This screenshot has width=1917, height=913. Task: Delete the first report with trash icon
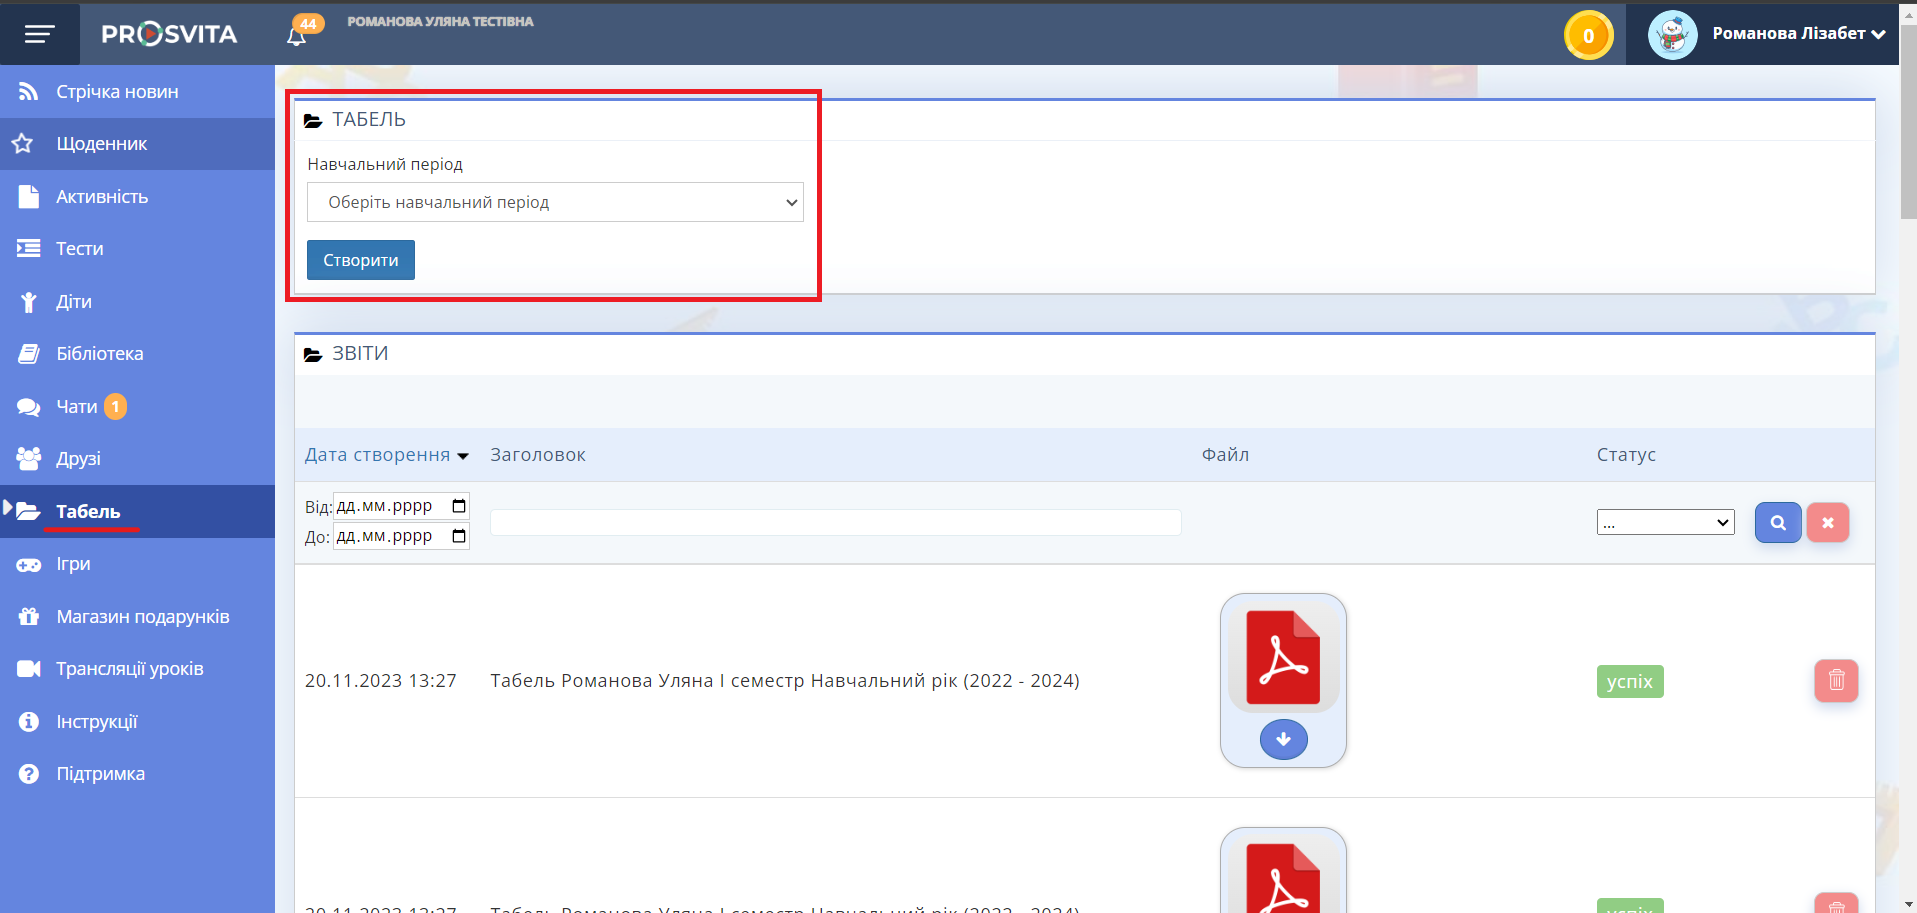click(x=1835, y=681)
